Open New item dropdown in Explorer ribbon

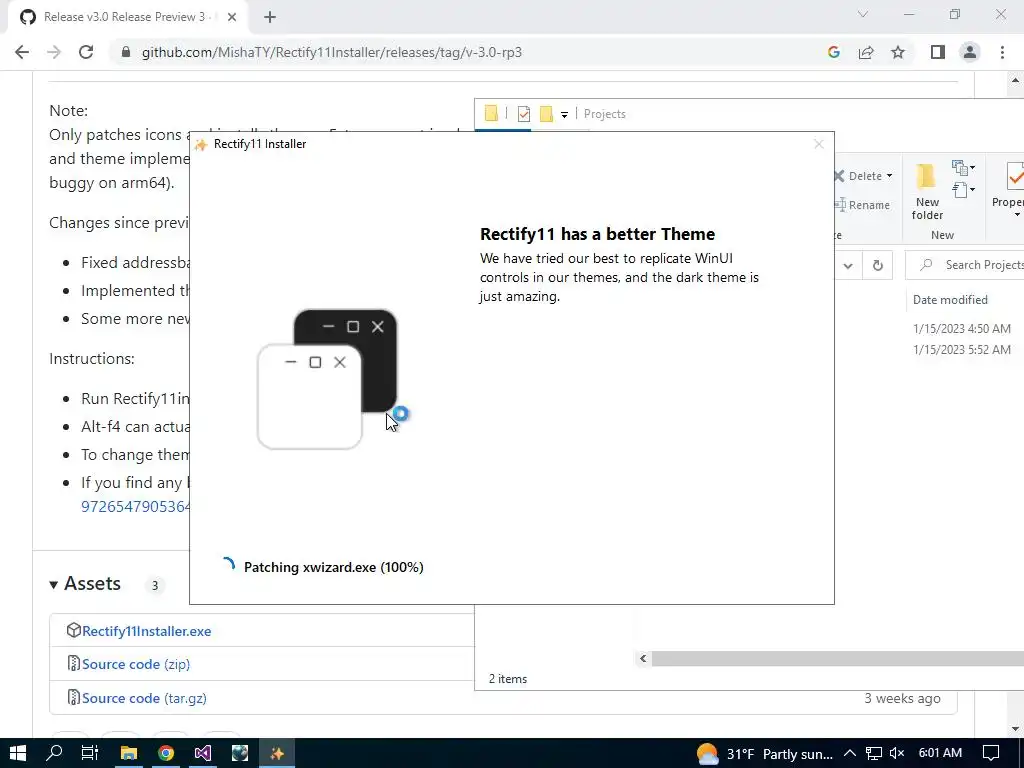[x=963, y=167]
